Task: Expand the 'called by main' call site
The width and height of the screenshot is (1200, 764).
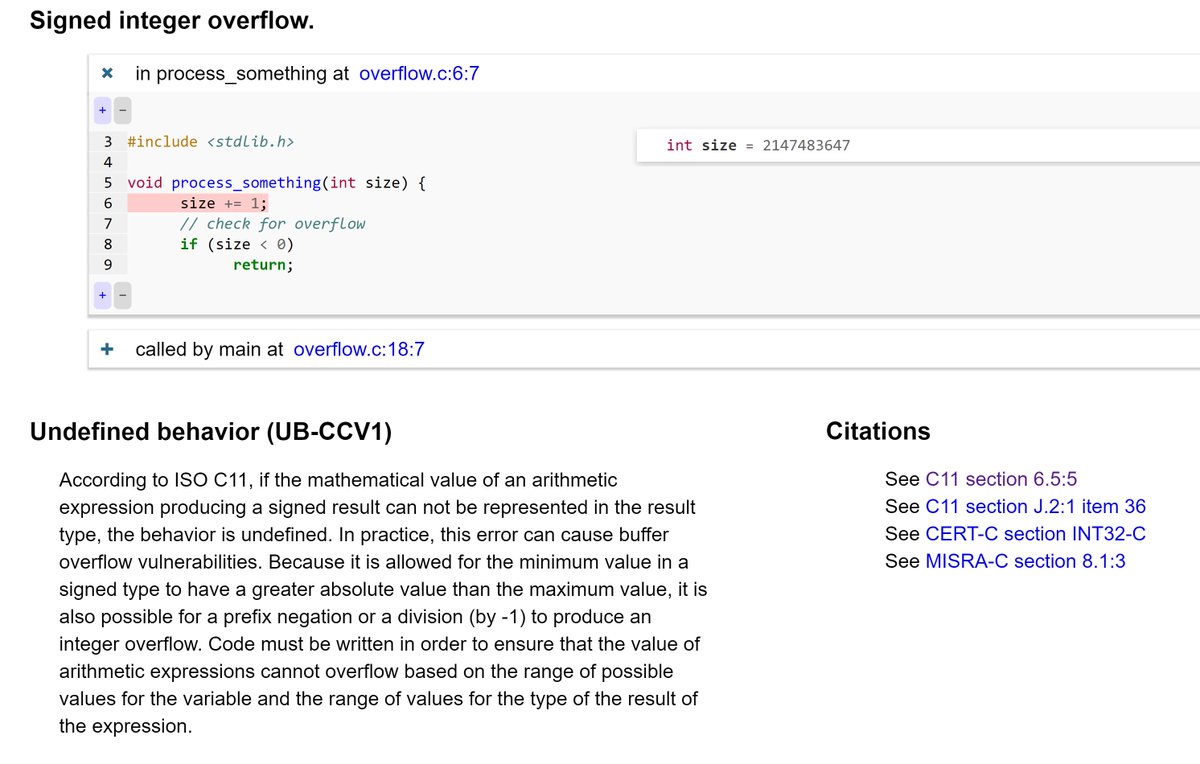Action: pyautogui.click(x=107, y=349)
